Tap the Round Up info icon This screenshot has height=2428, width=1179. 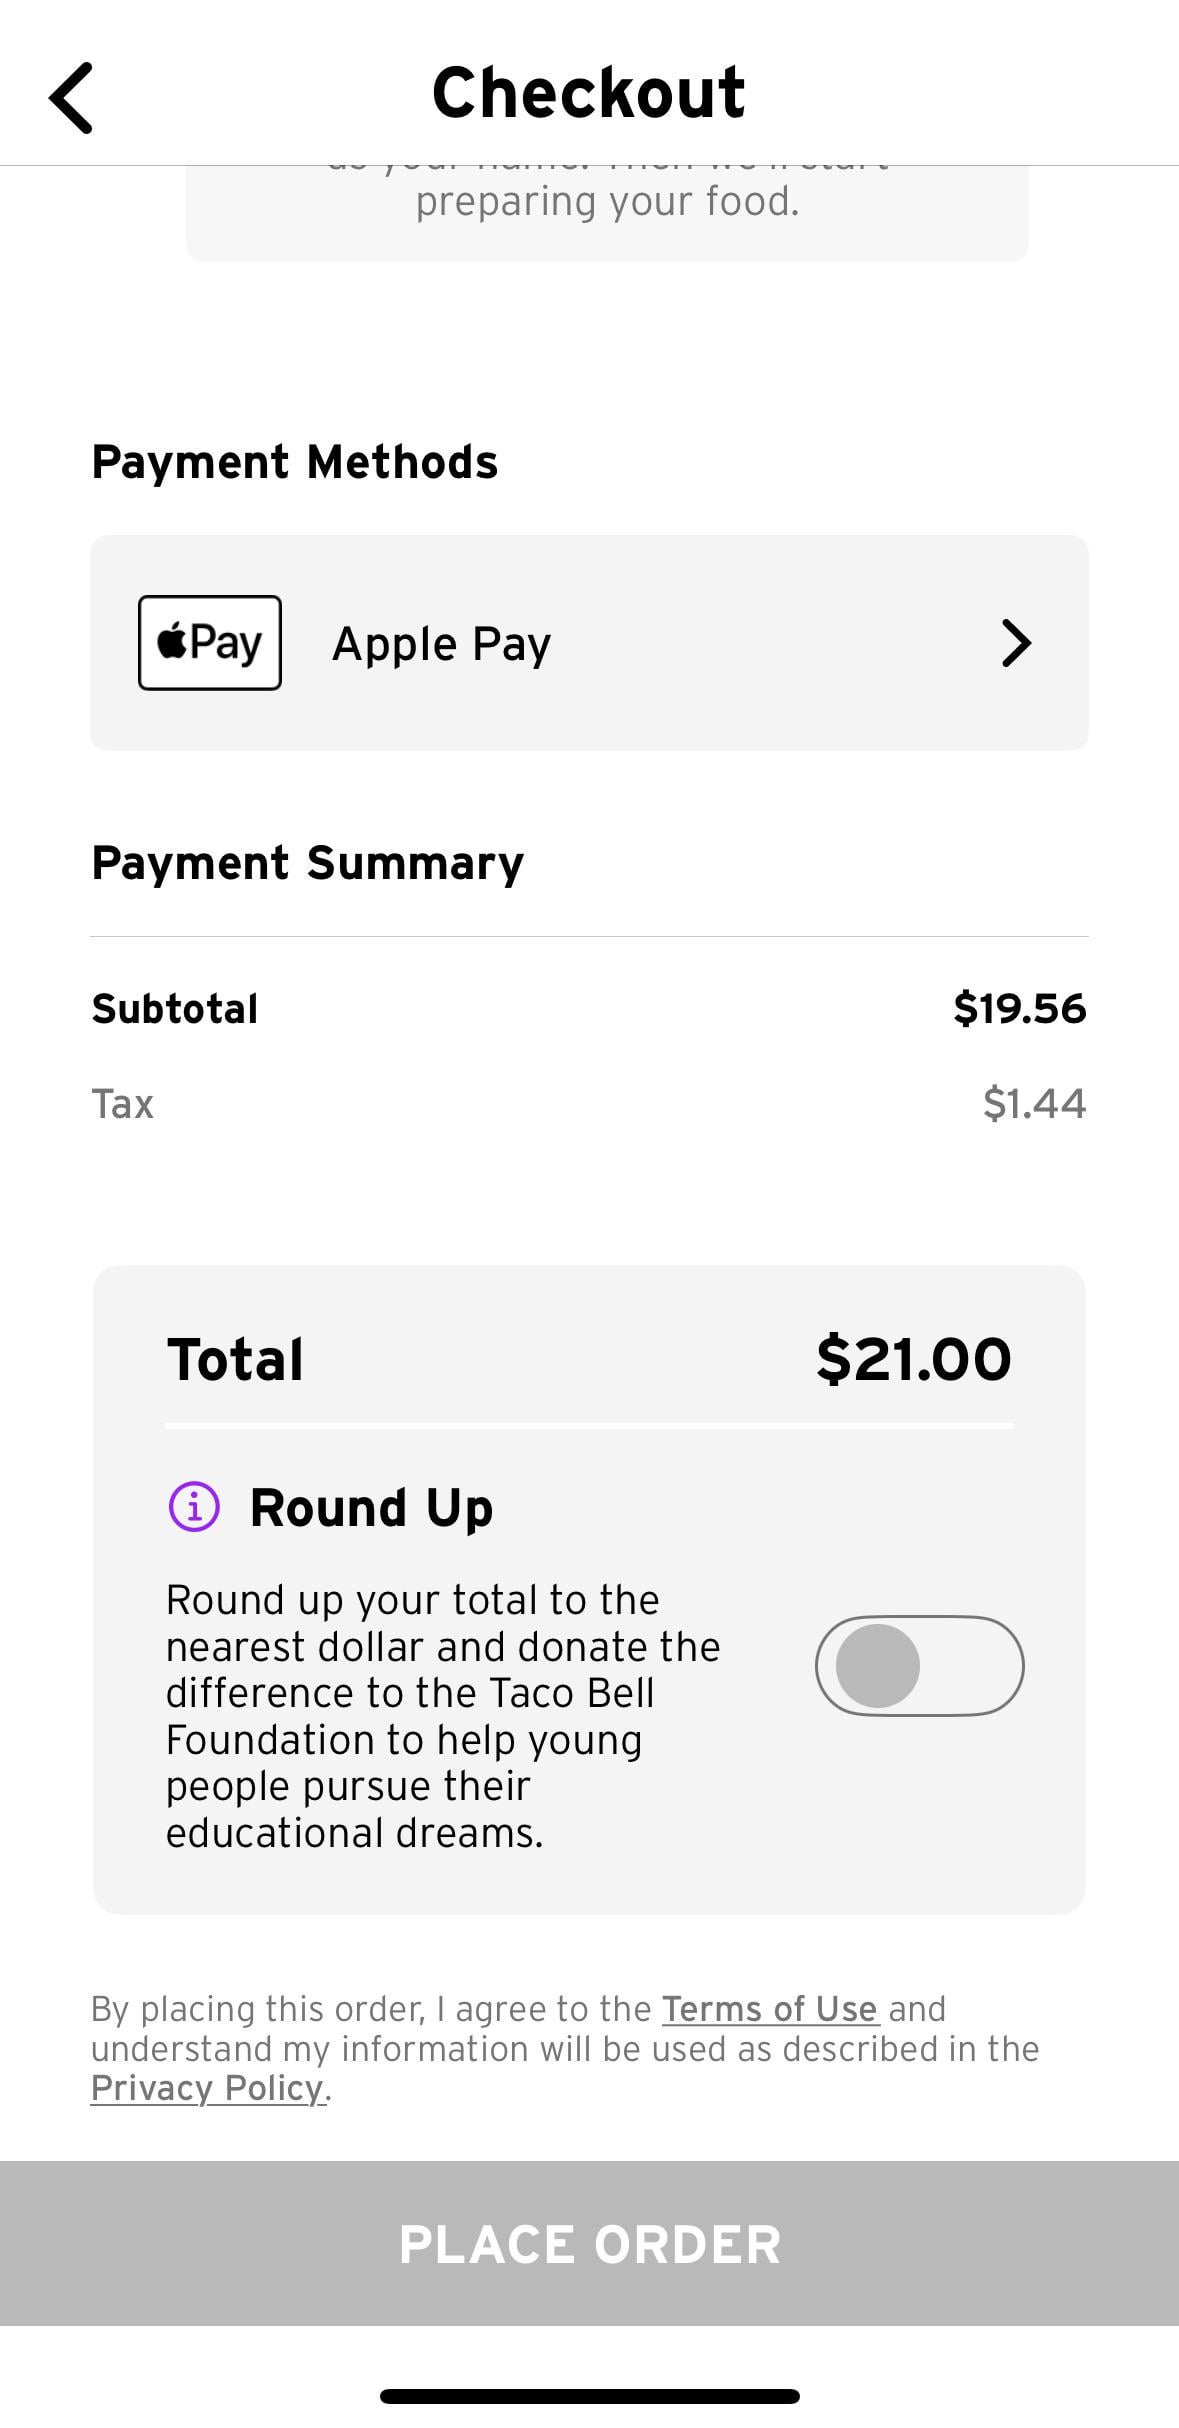point(194,1506)
